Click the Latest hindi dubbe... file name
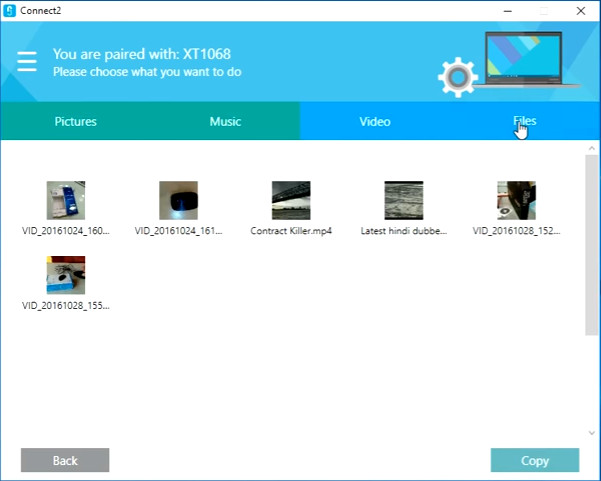The height and width of the screenshot is (481, 601). coord(404,231)
